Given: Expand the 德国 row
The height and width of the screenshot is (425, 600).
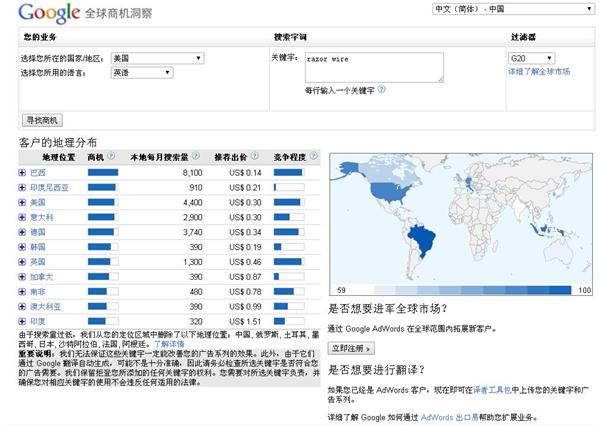Looking at the screenshot, I should tap(22, 232).
